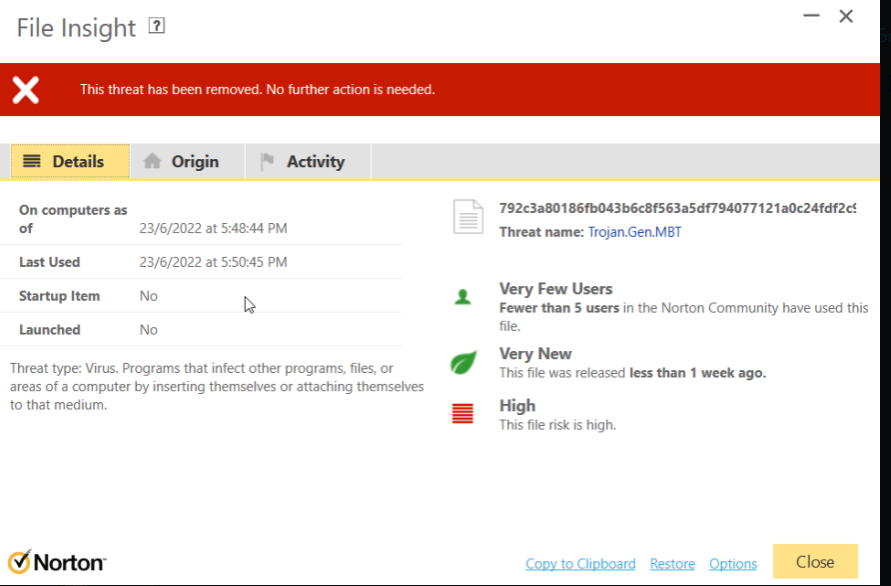Click the yellow Close button
Viewport: 891px width, 586px height.
point(815,562)
